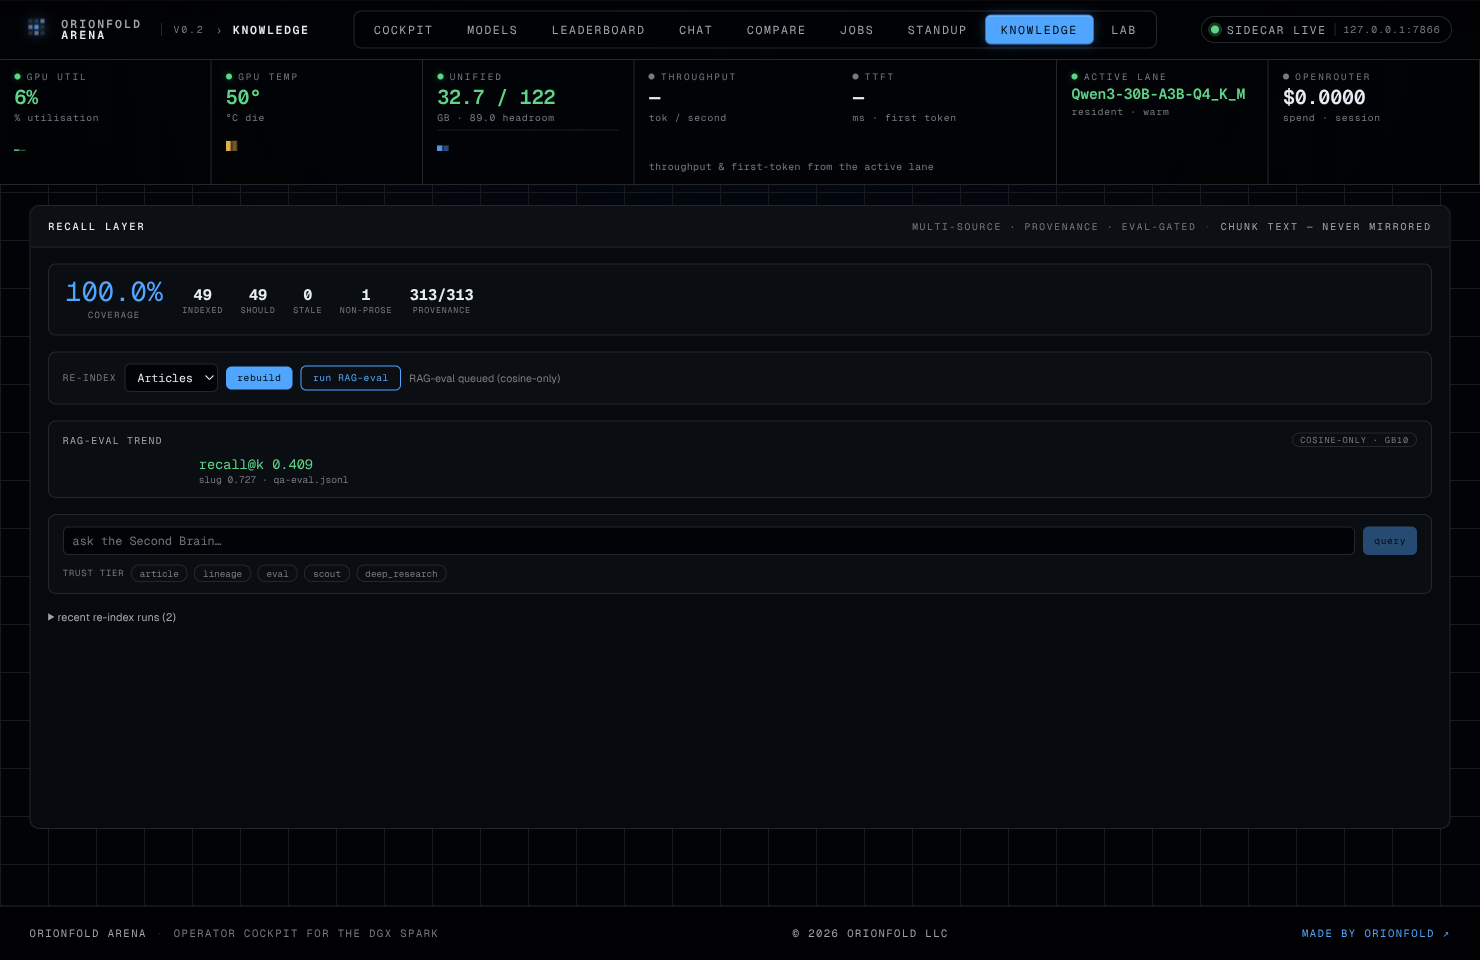Image resolution: width=1480 pixels, height=960 pixels.
Task: Click the query button
Action: (x=1389, y=541)
